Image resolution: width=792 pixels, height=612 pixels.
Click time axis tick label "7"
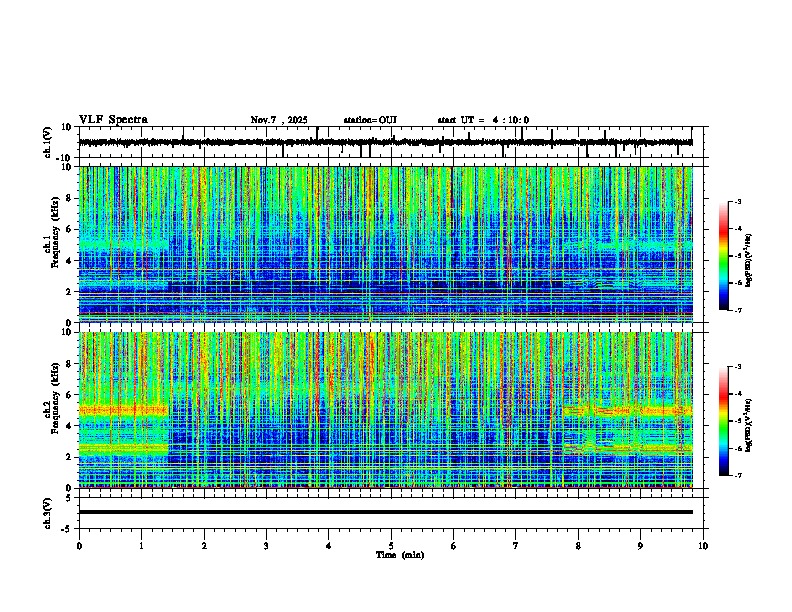[x=516, y=546]
